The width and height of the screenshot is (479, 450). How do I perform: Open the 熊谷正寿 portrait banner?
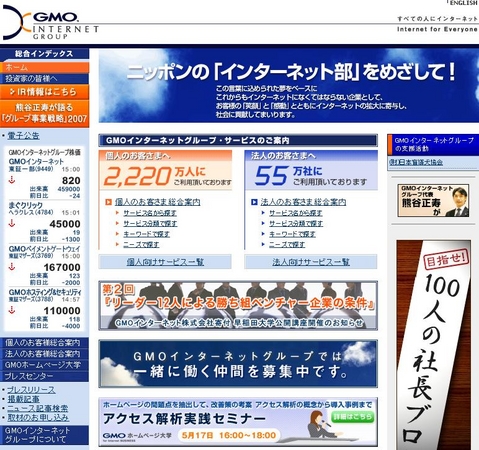click(433, 201)
